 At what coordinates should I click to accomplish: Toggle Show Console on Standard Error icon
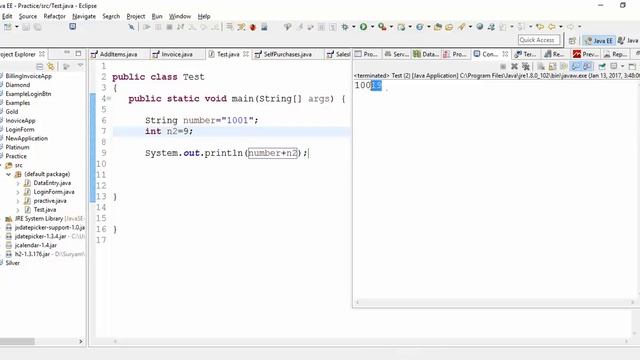coord(587,66)
